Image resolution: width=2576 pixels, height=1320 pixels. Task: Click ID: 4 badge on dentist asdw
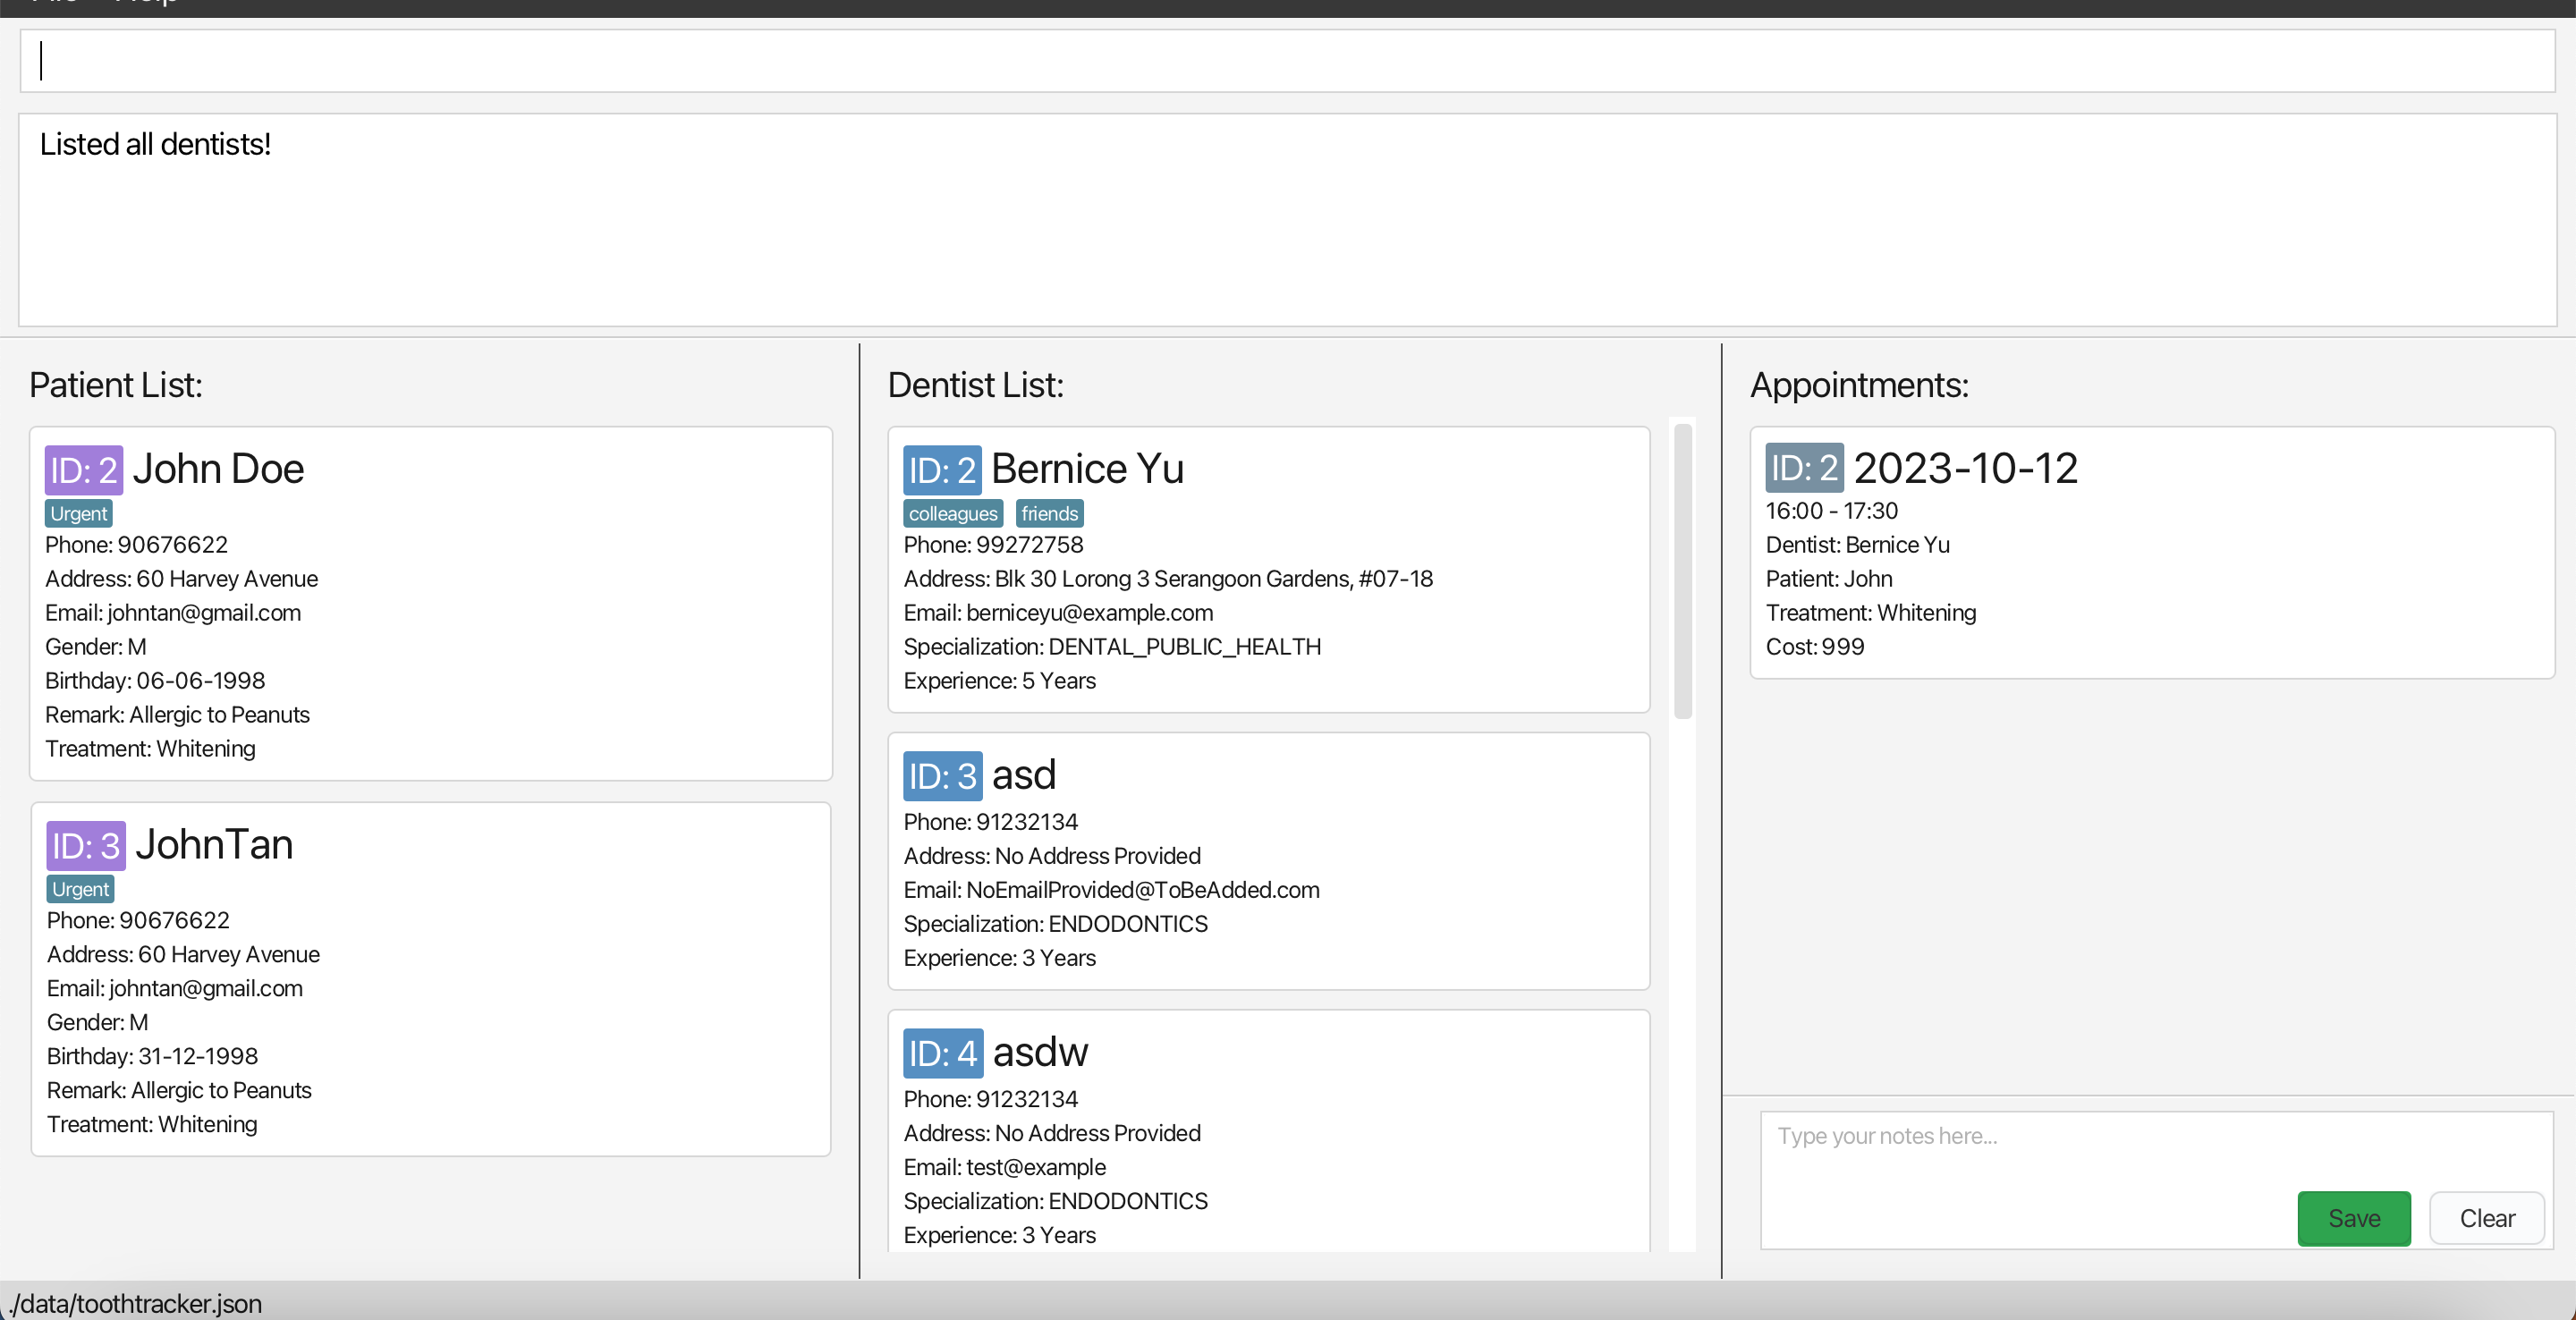point(942,1053)
